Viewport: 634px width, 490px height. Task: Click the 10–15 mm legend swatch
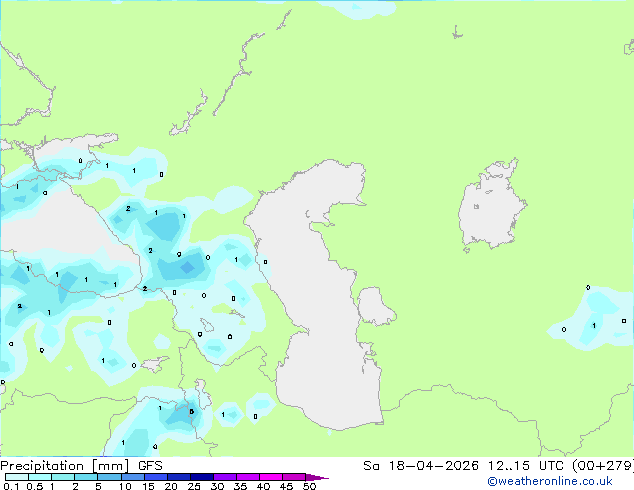(132, 477)
